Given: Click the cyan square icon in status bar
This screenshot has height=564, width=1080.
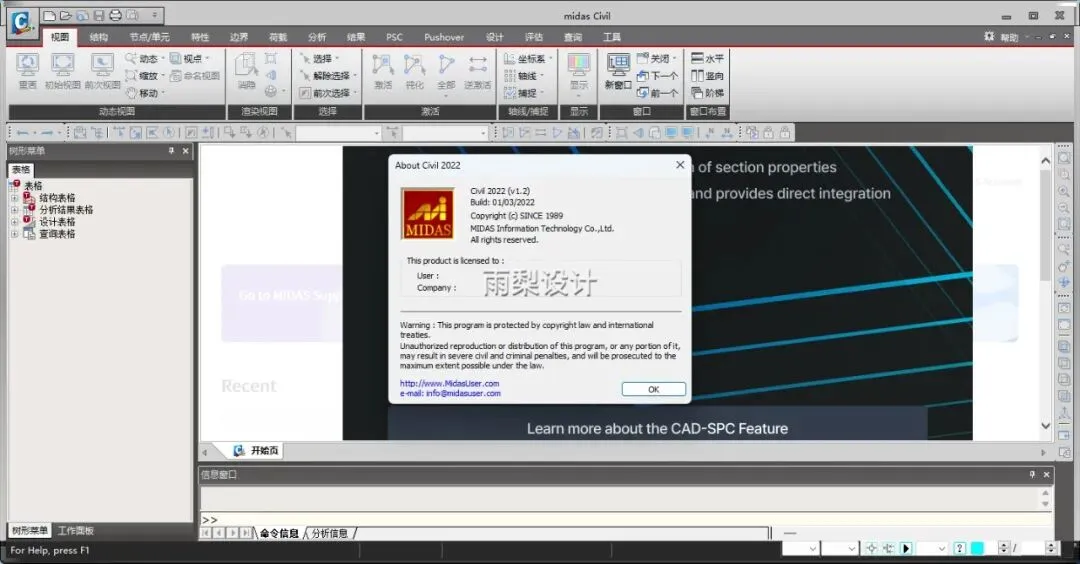Looking at the screenshot, I should (977, 548).
